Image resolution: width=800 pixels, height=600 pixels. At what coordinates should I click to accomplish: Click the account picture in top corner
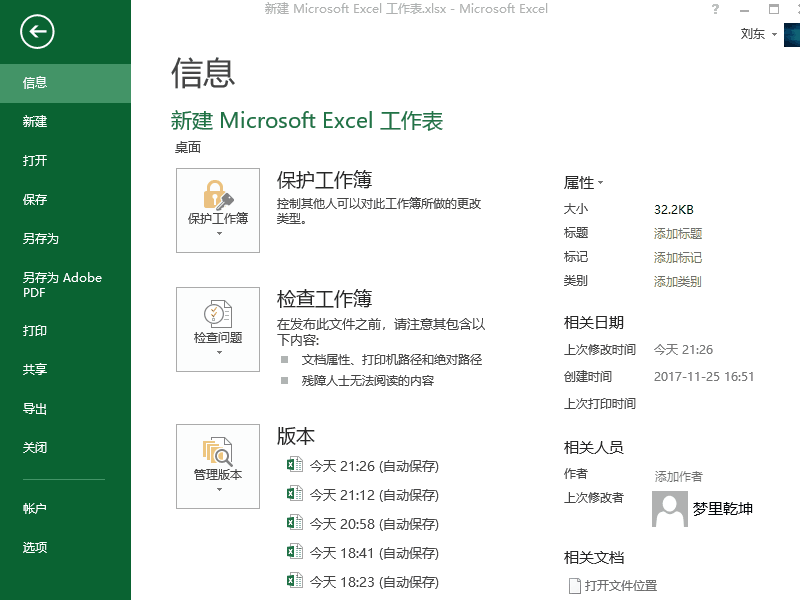[x=792, y=35]
